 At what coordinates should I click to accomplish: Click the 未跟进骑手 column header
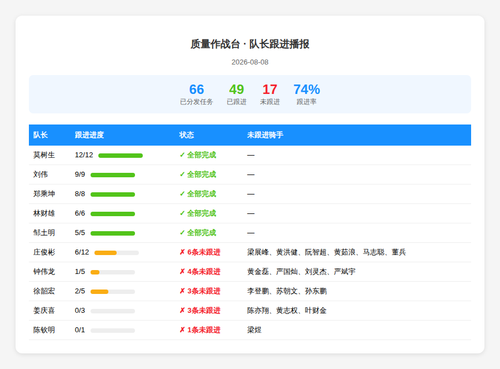coord(265,135)
